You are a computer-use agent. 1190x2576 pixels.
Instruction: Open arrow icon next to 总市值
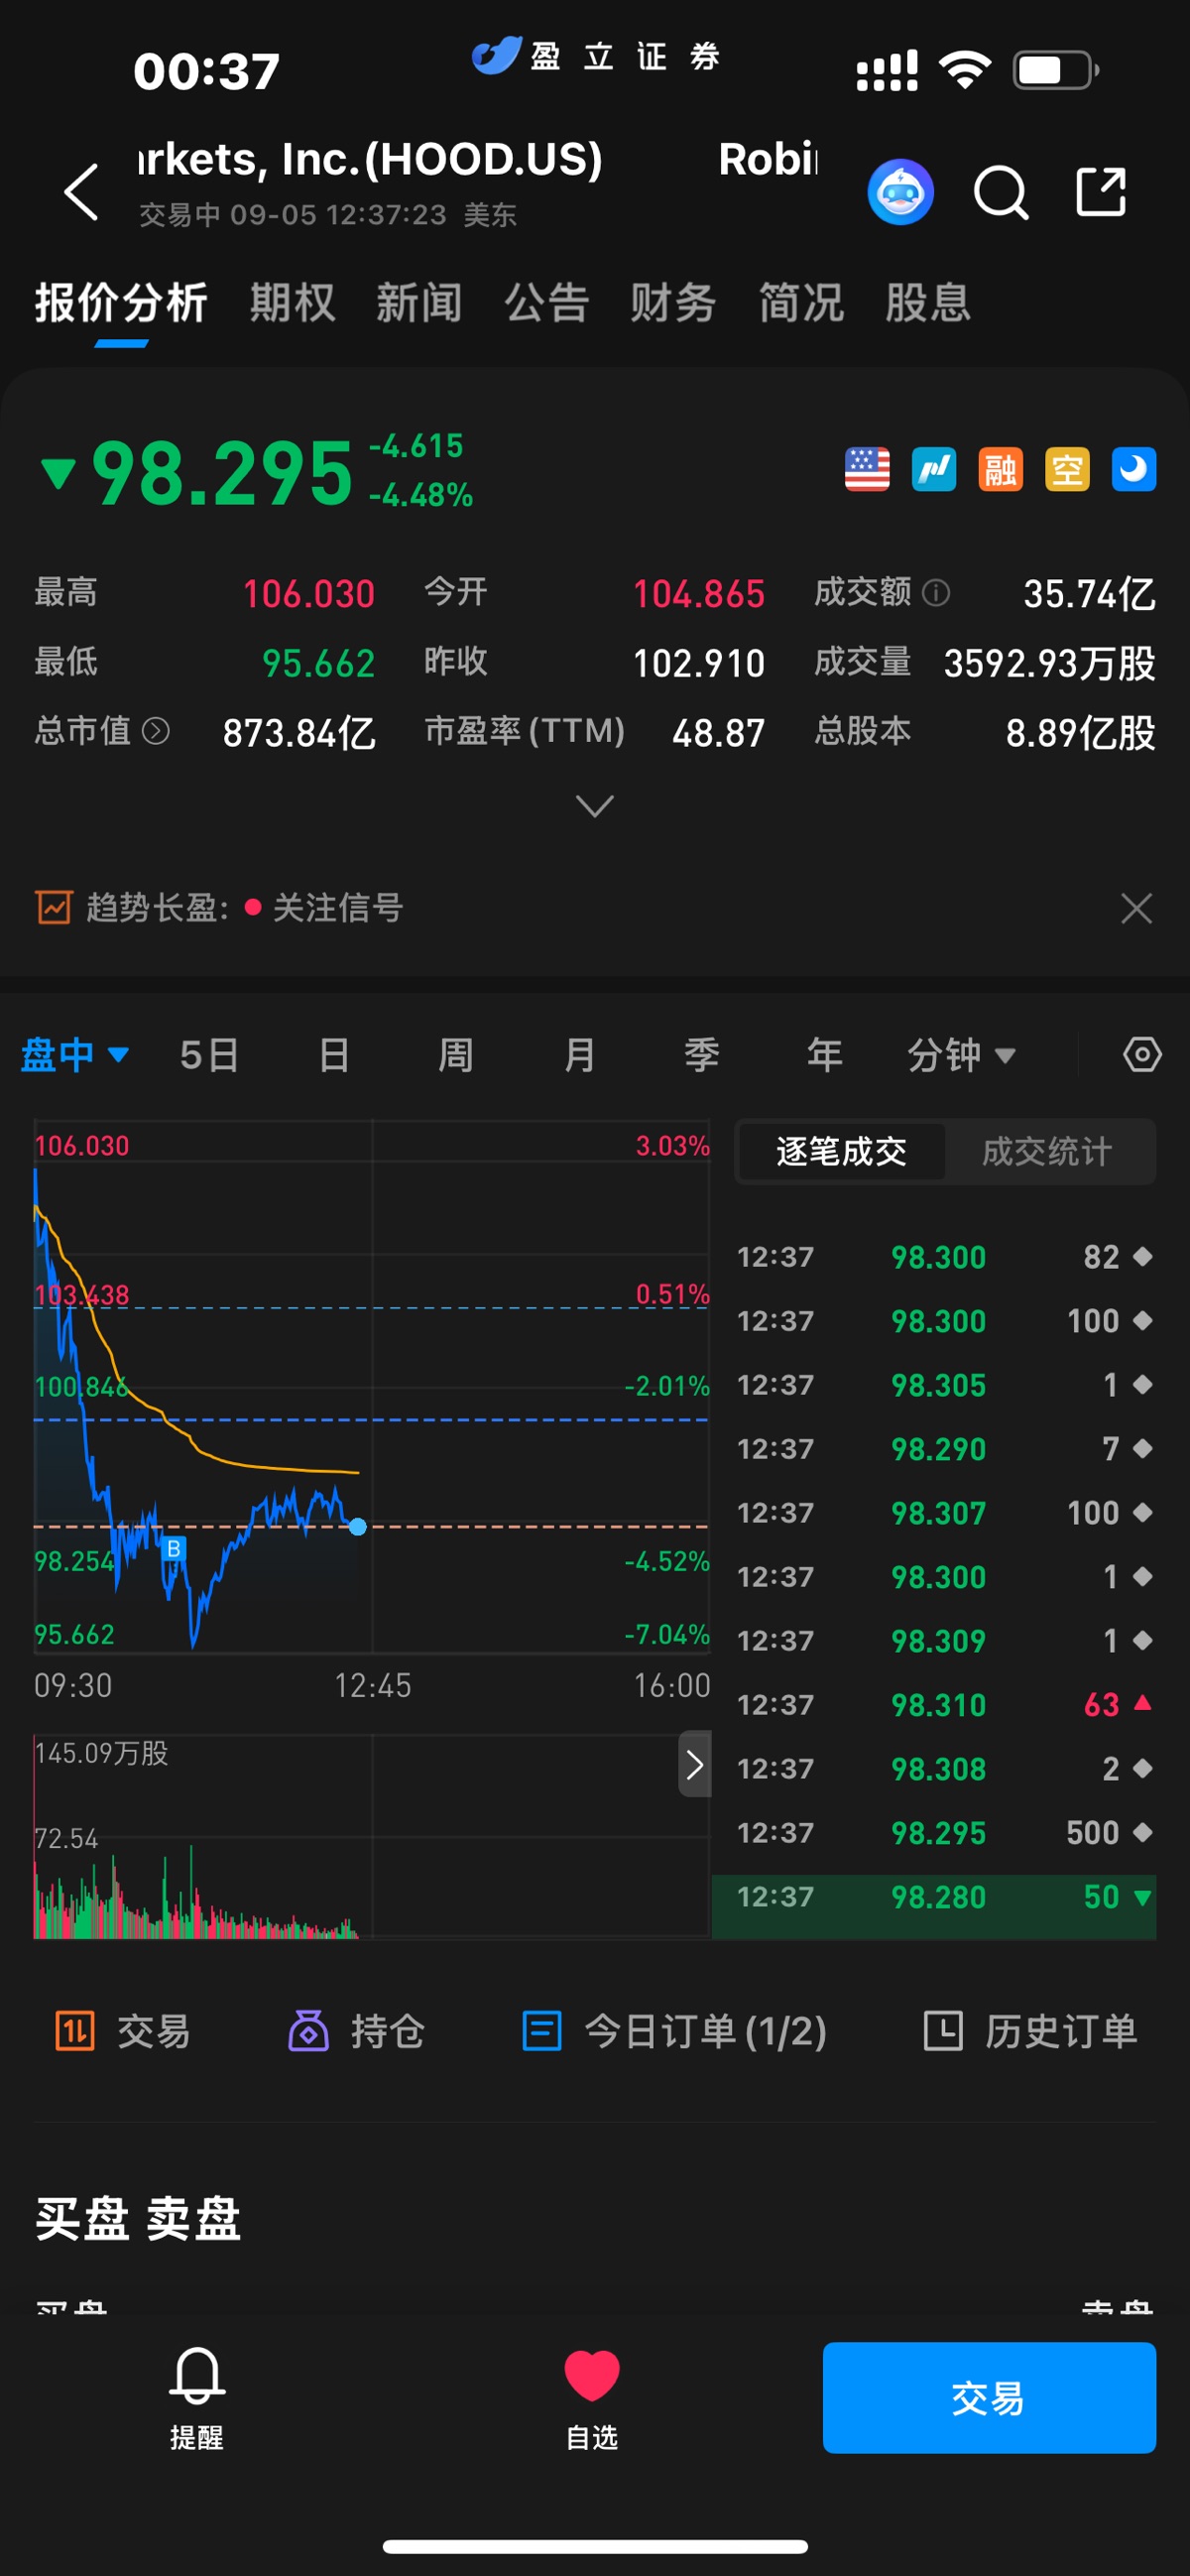pos(155,731)
